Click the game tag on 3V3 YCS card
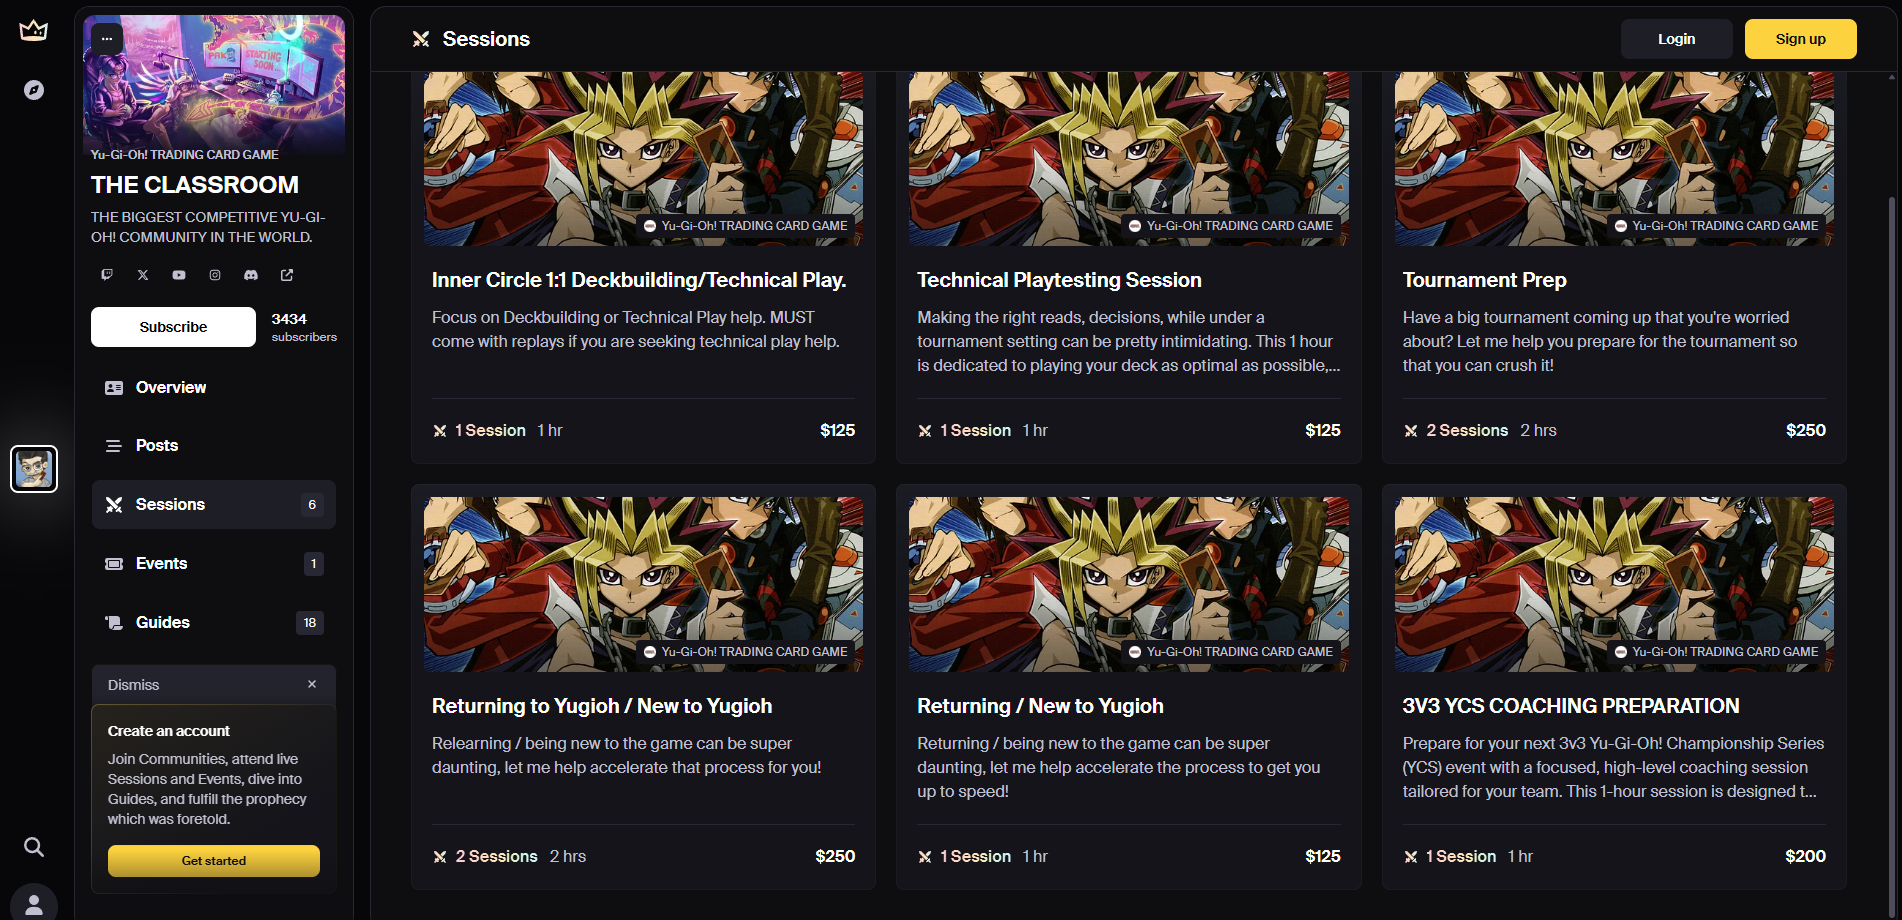1902x920 pixels. (x=1716, y=652)
